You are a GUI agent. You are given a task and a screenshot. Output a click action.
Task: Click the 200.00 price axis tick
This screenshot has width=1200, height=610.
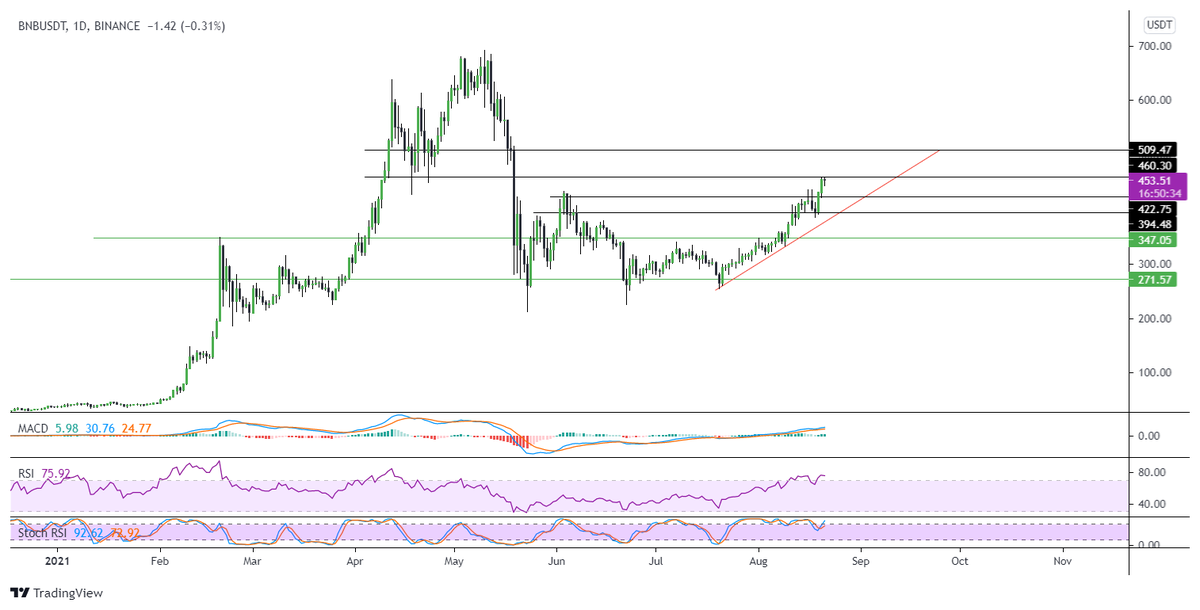coord(1153,318)
